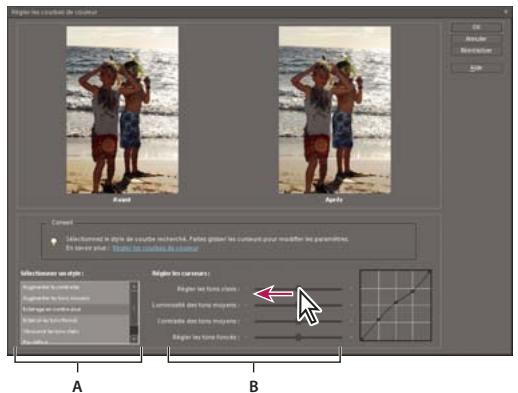Select Obscurcir les tons clairs style
518x393 pixels.
75,331
